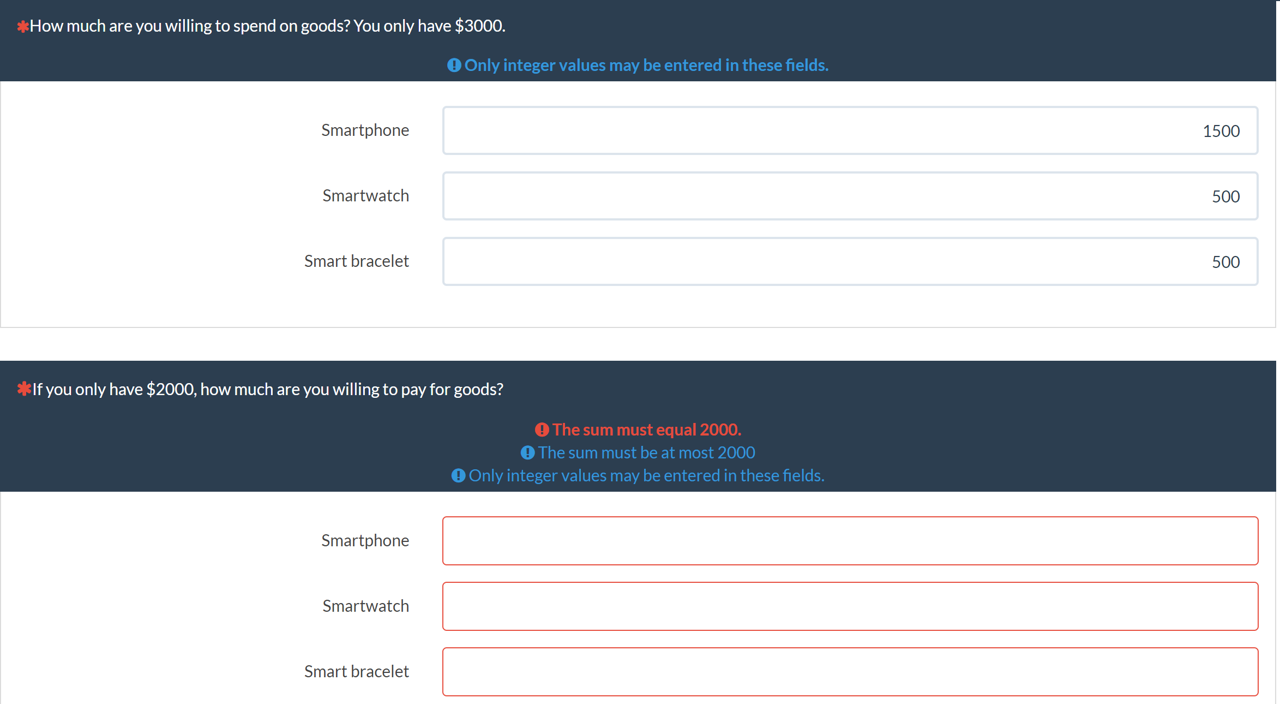Image resolution: width=1280 pixels, height=704 pixels.
Task: Click the red error icon before "The sum must equal 2000"
Action: tap(542, 429)
